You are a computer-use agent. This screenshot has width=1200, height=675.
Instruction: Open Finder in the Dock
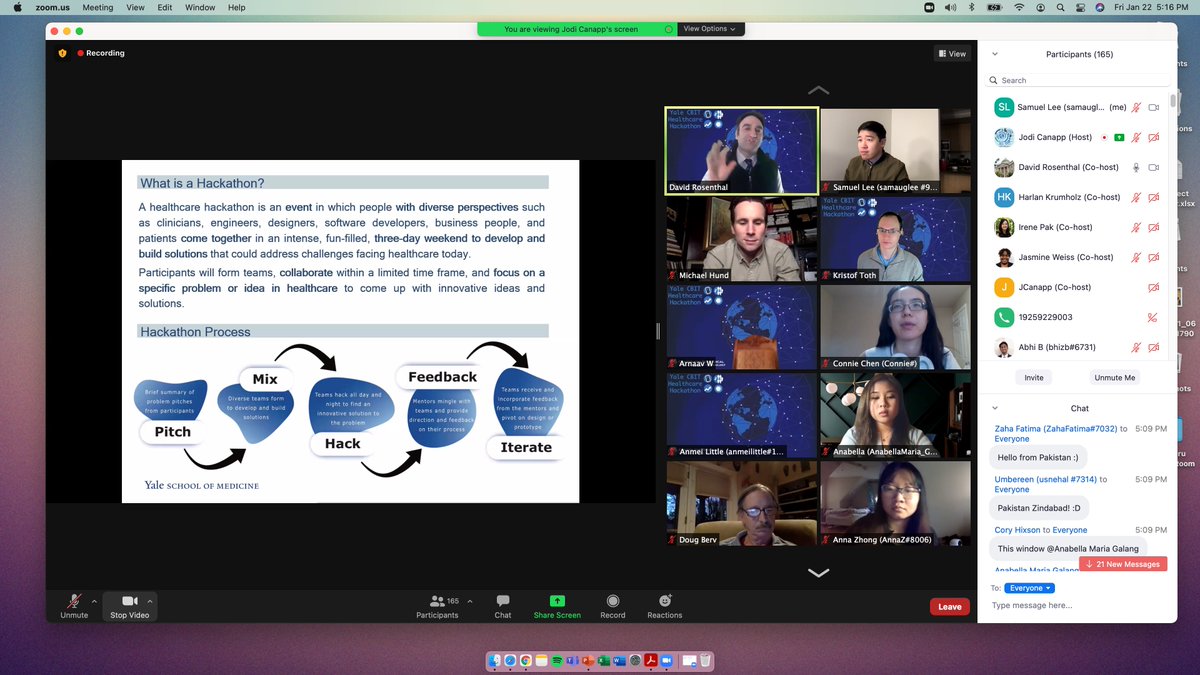point(495,661)
